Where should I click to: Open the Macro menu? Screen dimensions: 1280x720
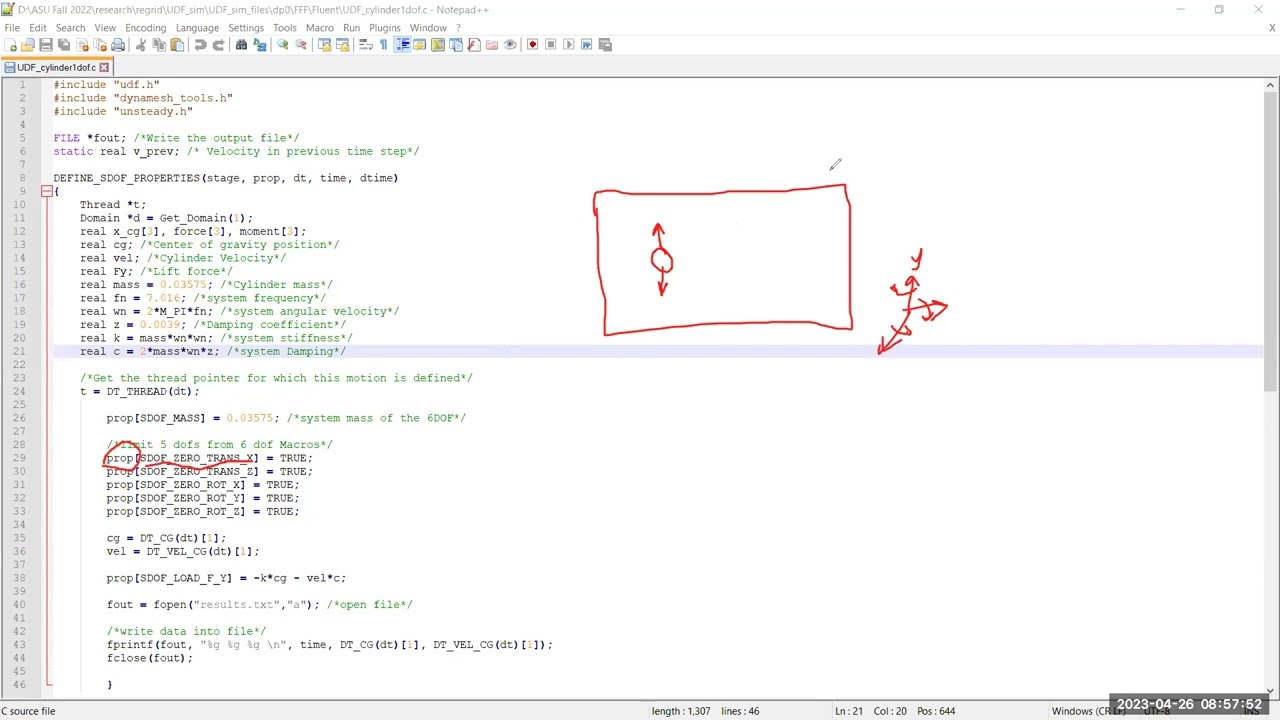[320, 28]
